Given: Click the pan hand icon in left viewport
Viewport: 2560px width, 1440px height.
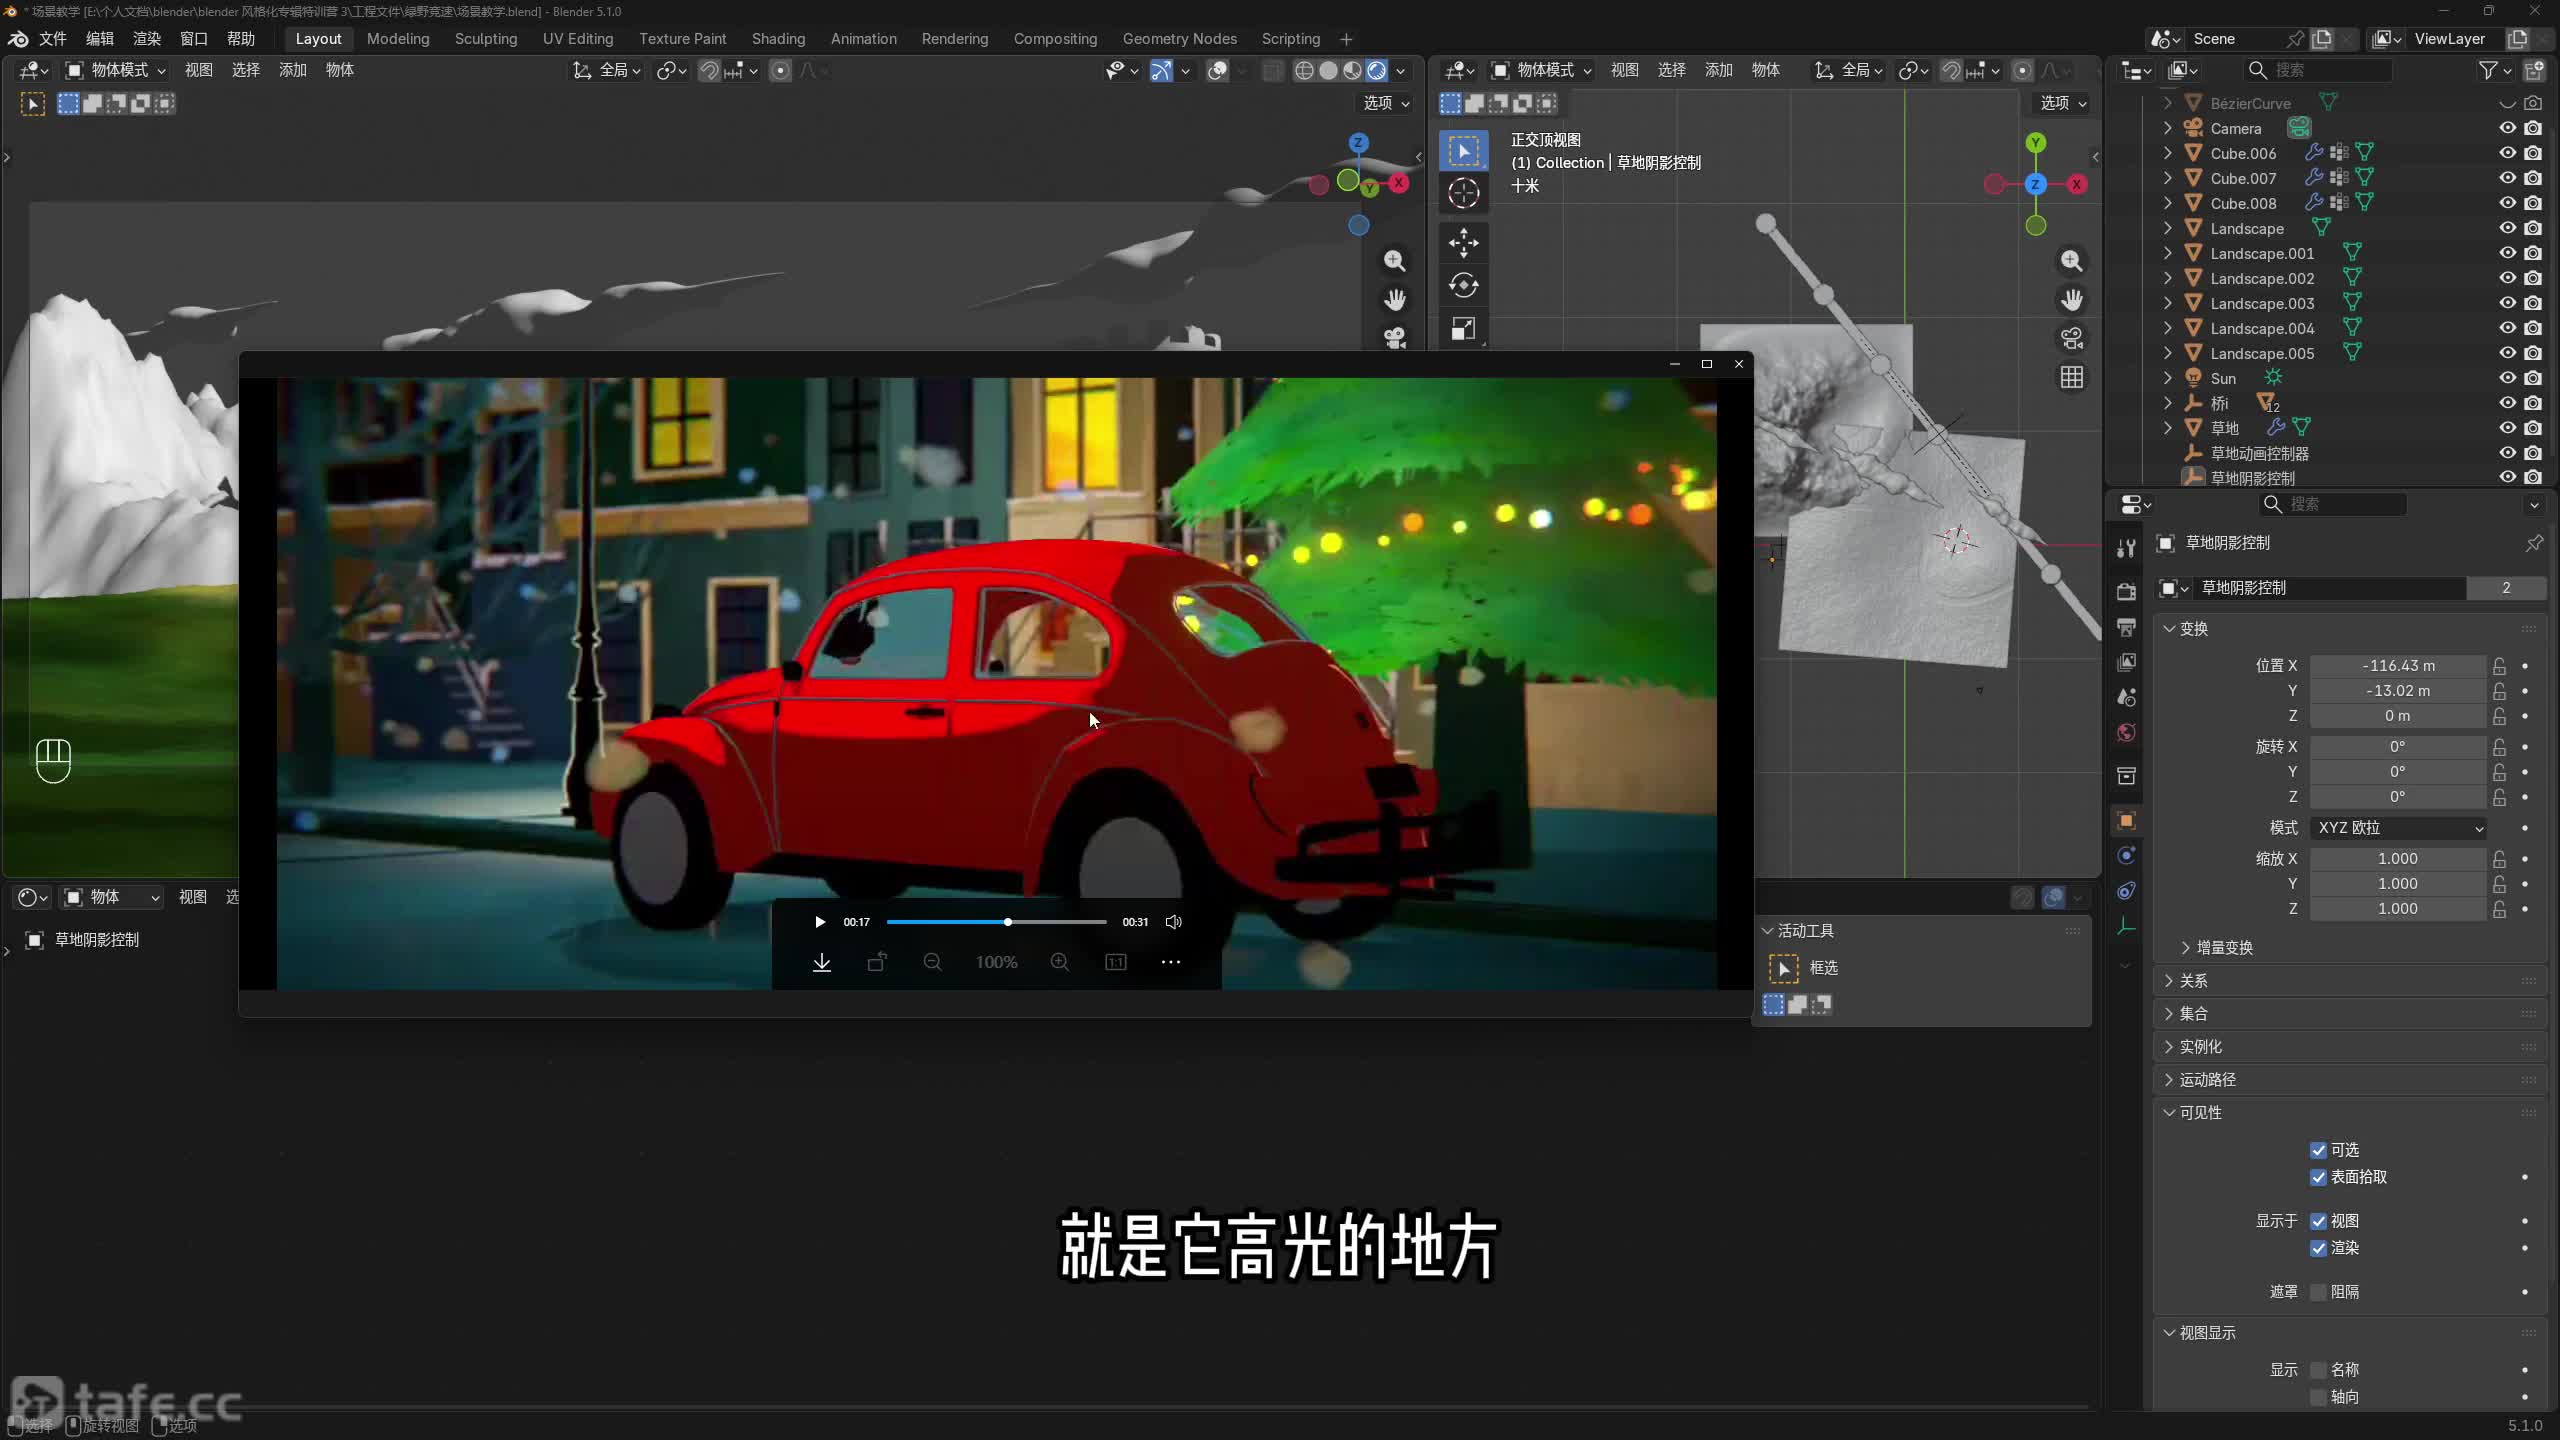Looking at the screenshot, I should (1394, 300).
